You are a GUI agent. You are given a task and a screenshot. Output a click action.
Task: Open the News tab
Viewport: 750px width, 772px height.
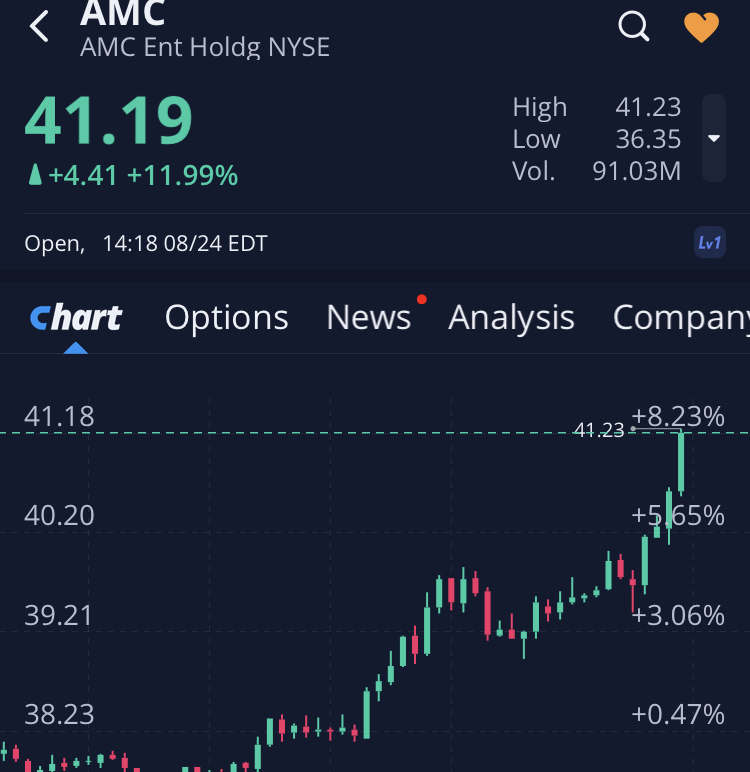click(368, 318)
